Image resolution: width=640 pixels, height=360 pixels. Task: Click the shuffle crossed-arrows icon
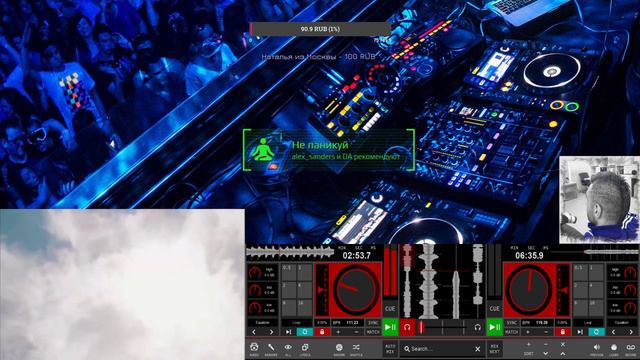pyautogui.click(x=356, y=347)
